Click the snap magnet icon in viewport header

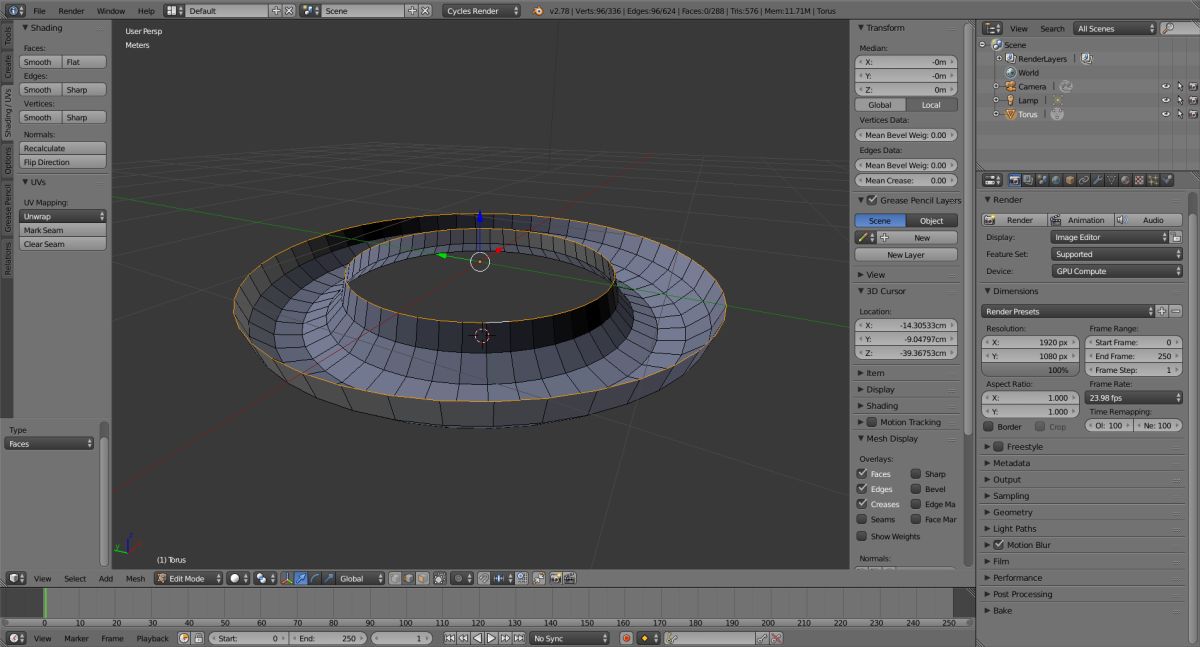click(484, 578)
